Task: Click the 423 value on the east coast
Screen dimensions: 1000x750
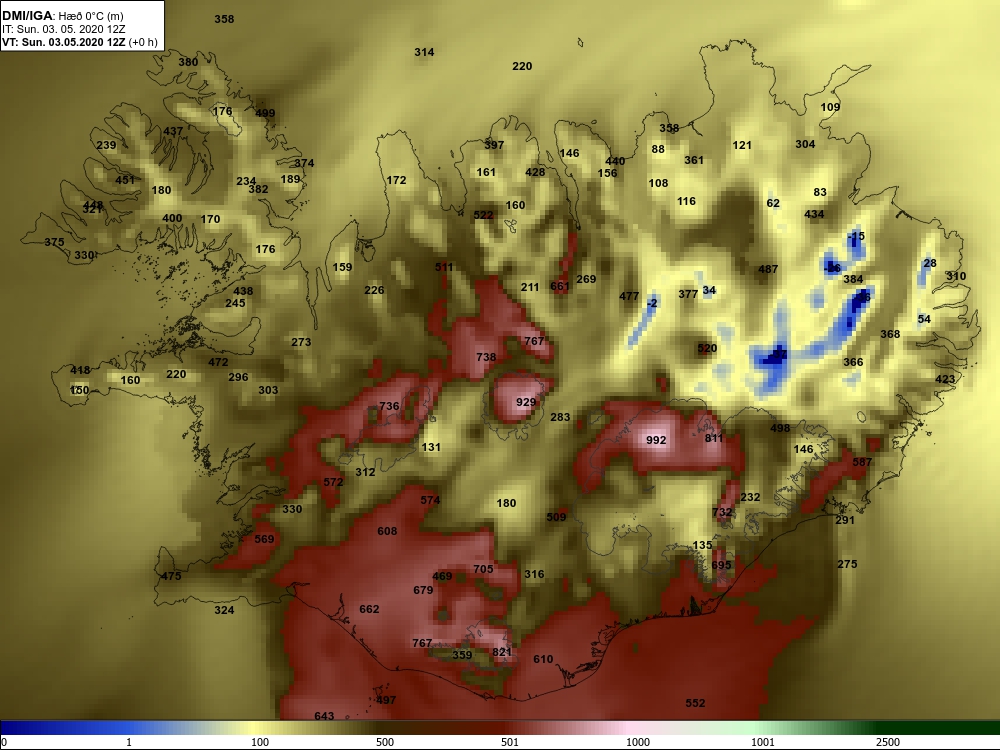Action: 945,379
